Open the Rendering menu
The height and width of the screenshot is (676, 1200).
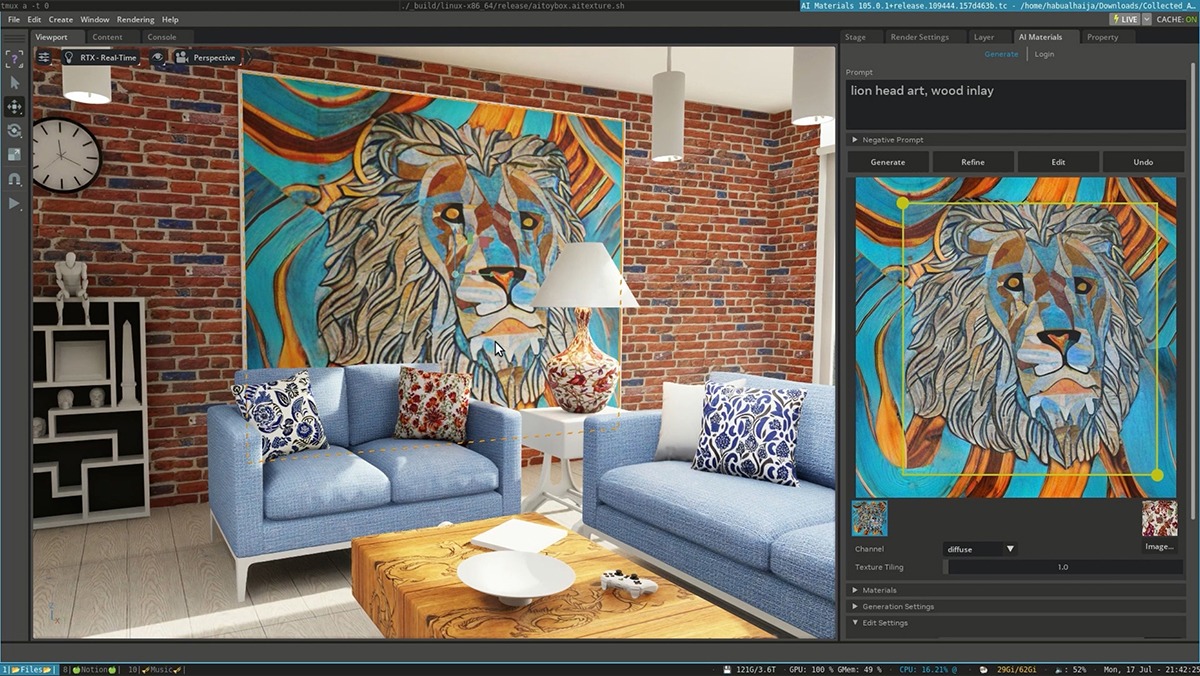click(x=135, y=19)
